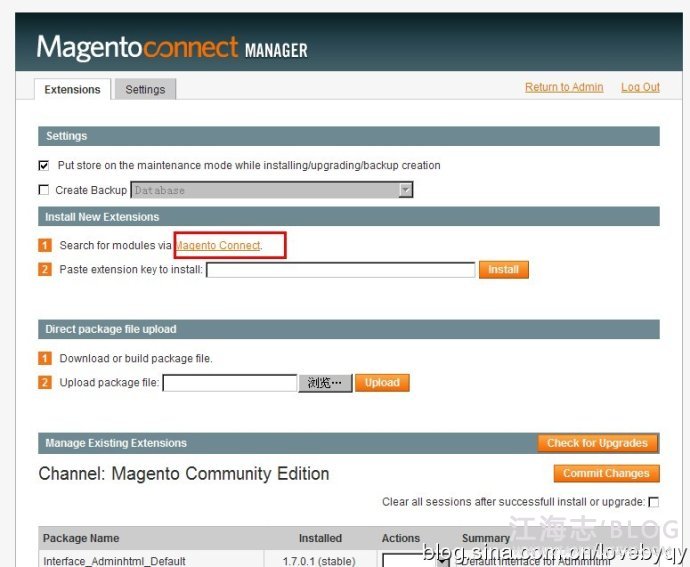Click Check for Upgrades button
The width and height of the screenshot is (690, 567).
coord(598,443)
